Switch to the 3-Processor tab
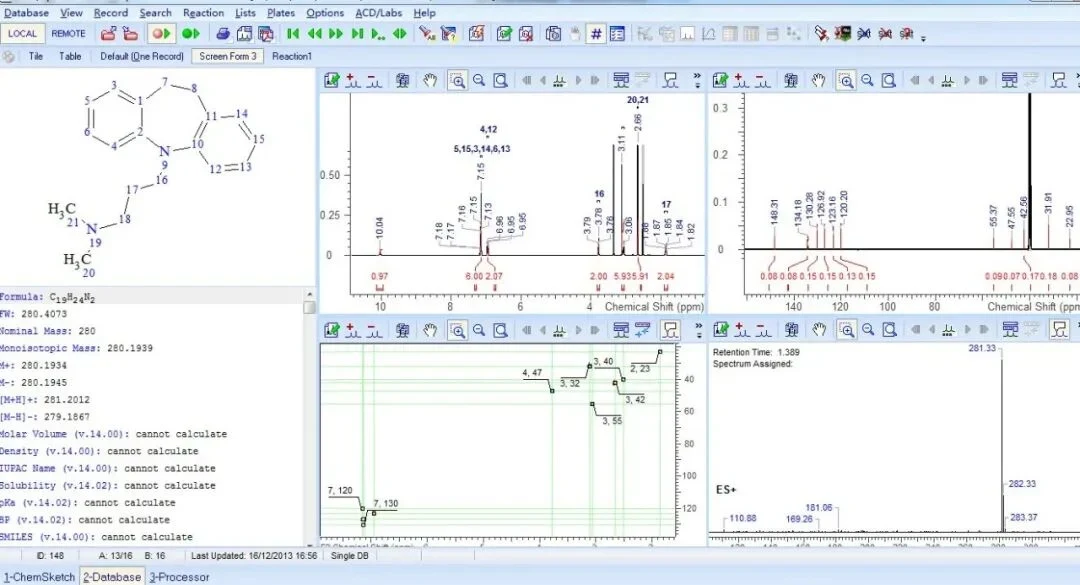 point(180,577)
